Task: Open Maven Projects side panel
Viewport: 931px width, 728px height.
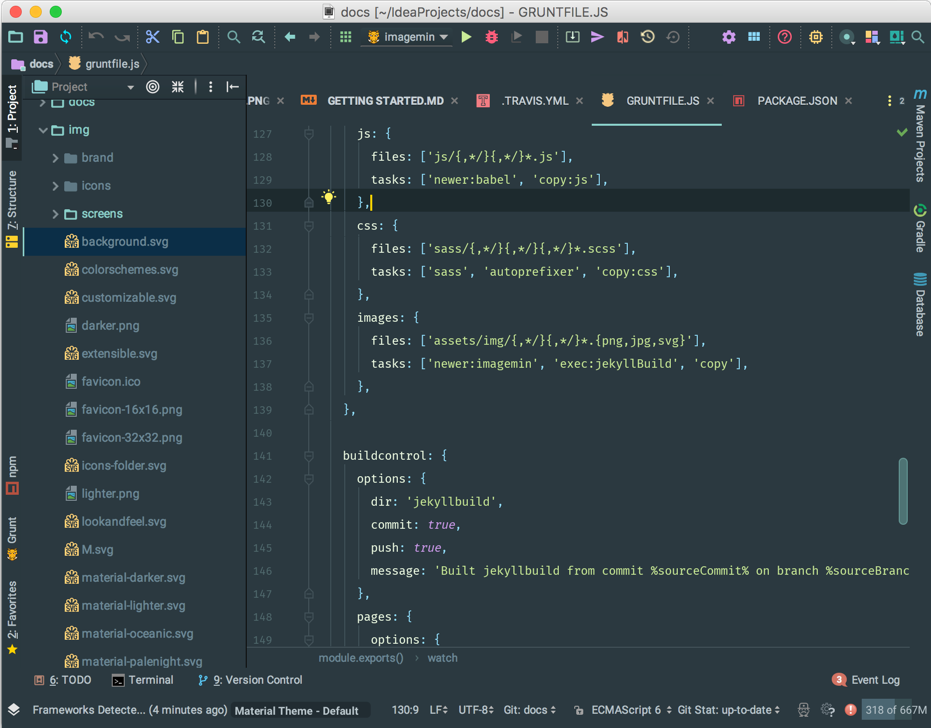Action: (920, 135)
